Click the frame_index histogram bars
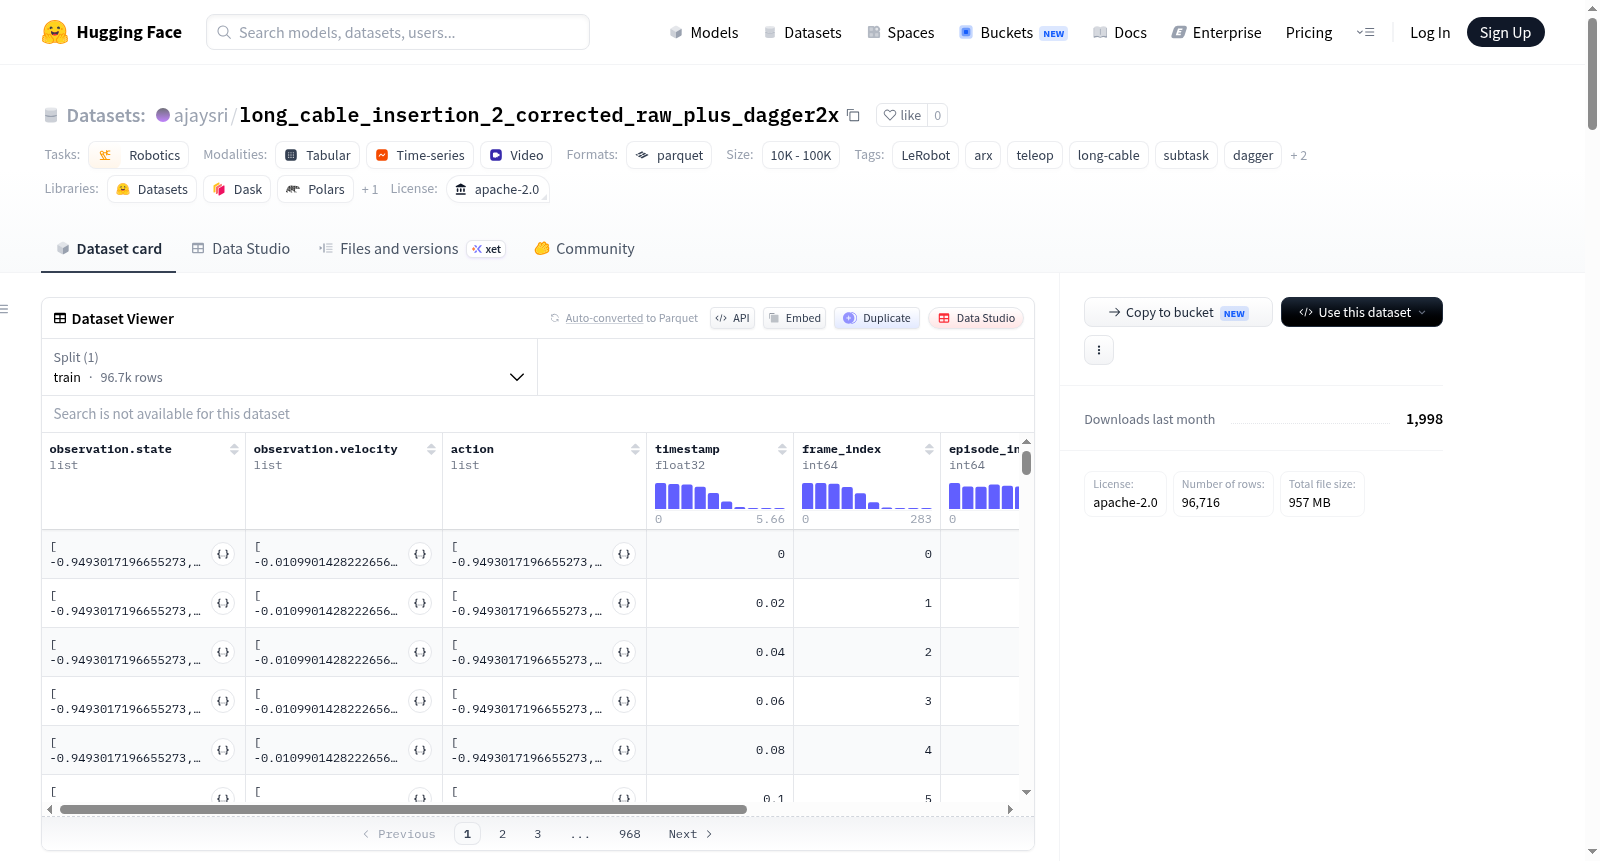The image size is (1600, 861). coord(866,496)
